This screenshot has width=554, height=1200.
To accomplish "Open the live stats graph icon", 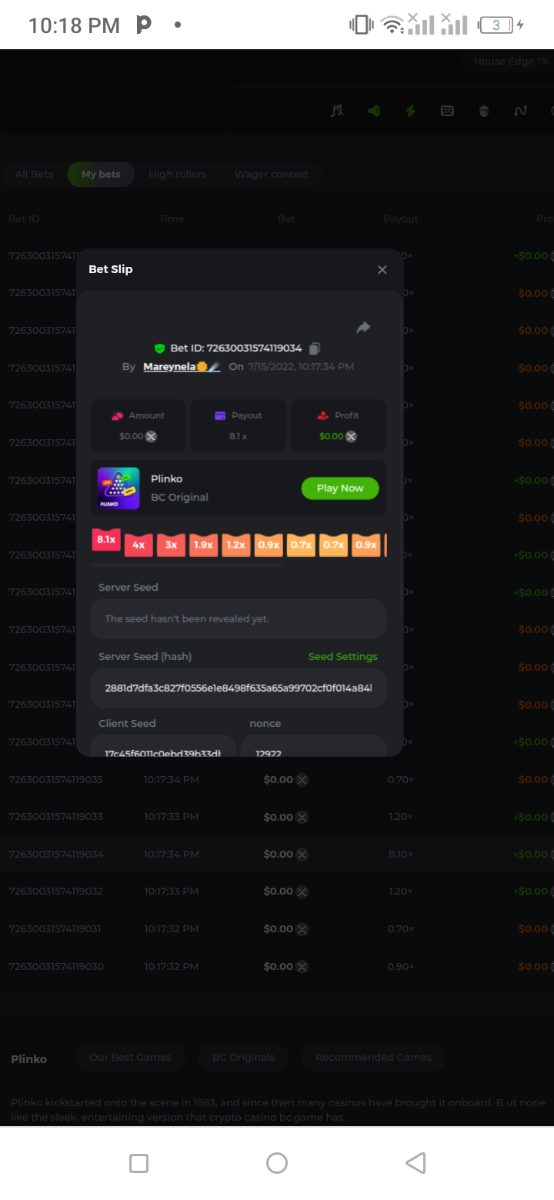I will [x=520, y=111].
